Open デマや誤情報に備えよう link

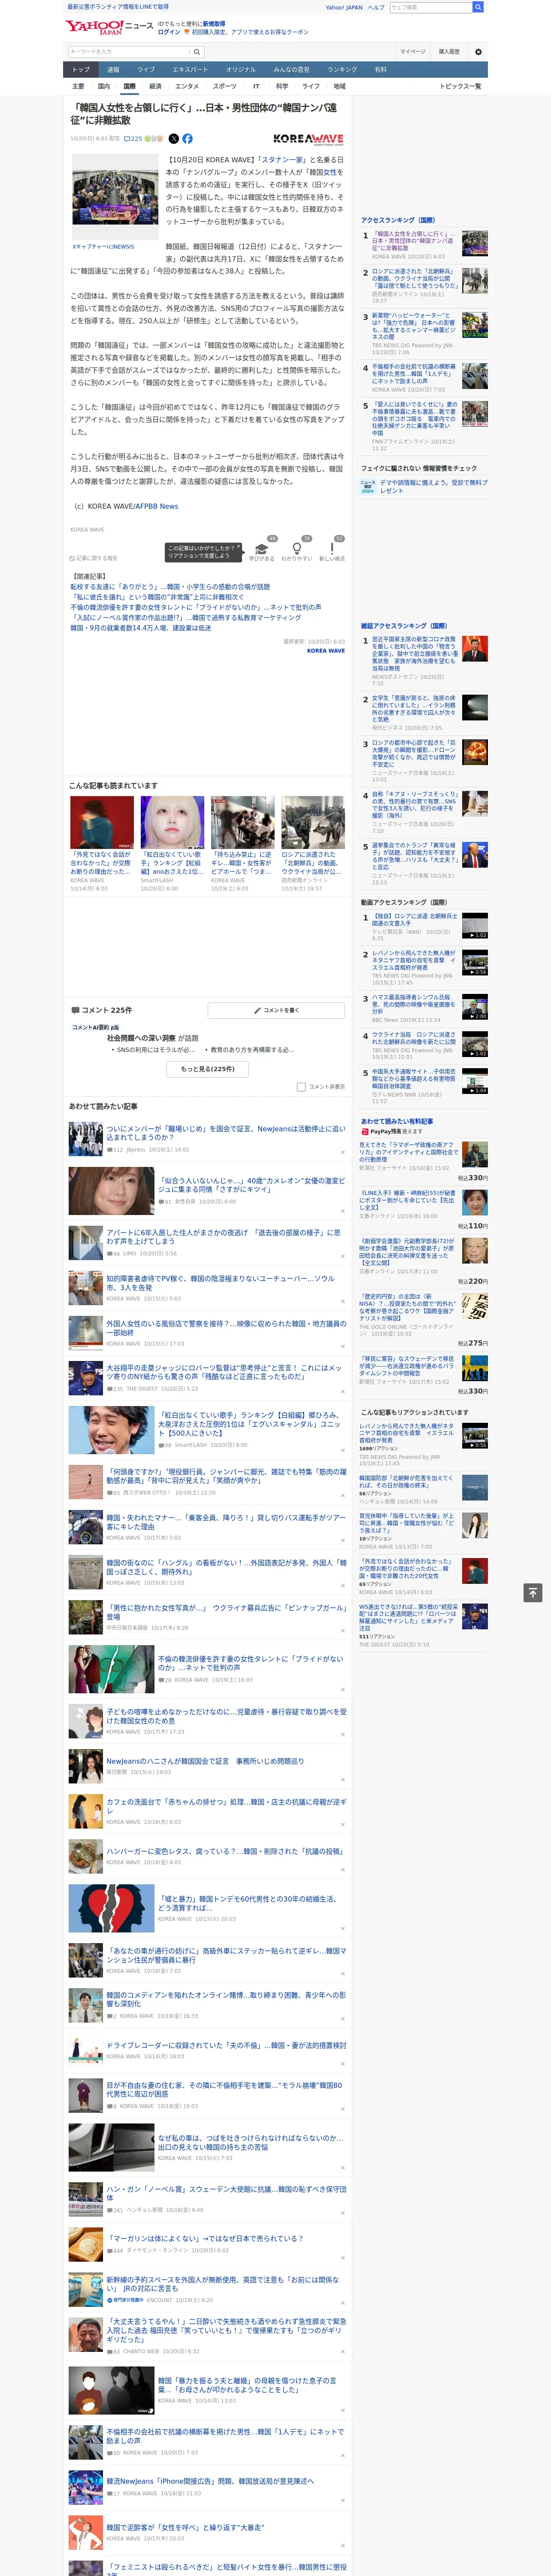(x=433, y=486)
